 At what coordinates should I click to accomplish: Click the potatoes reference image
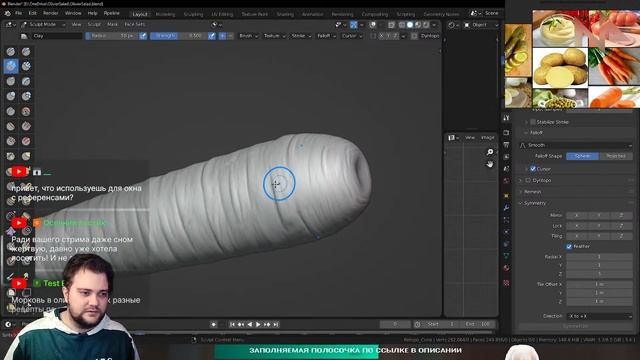pyautogui.click(x=560, y=67)
